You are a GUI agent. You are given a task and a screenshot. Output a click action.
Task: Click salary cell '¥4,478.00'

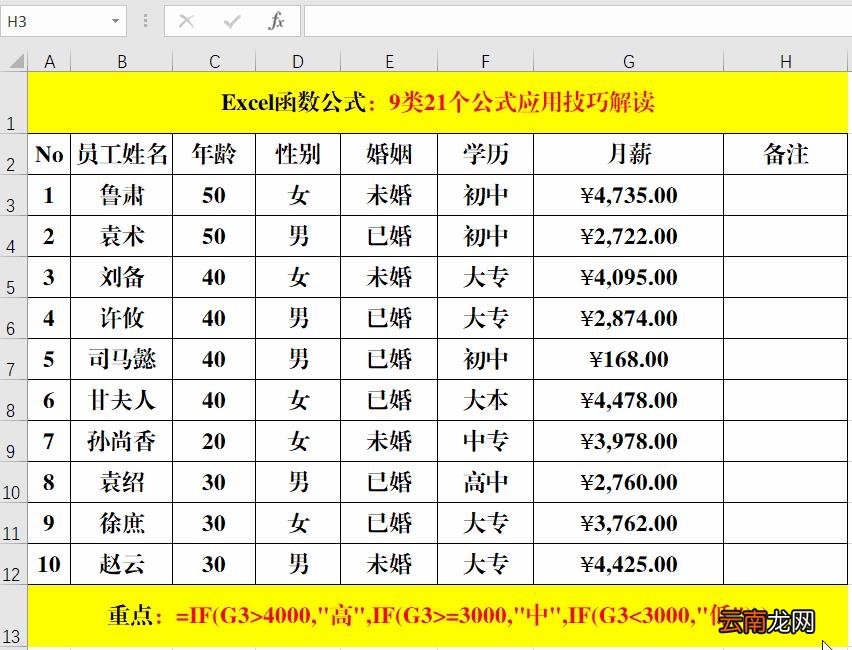coord(629,400)
